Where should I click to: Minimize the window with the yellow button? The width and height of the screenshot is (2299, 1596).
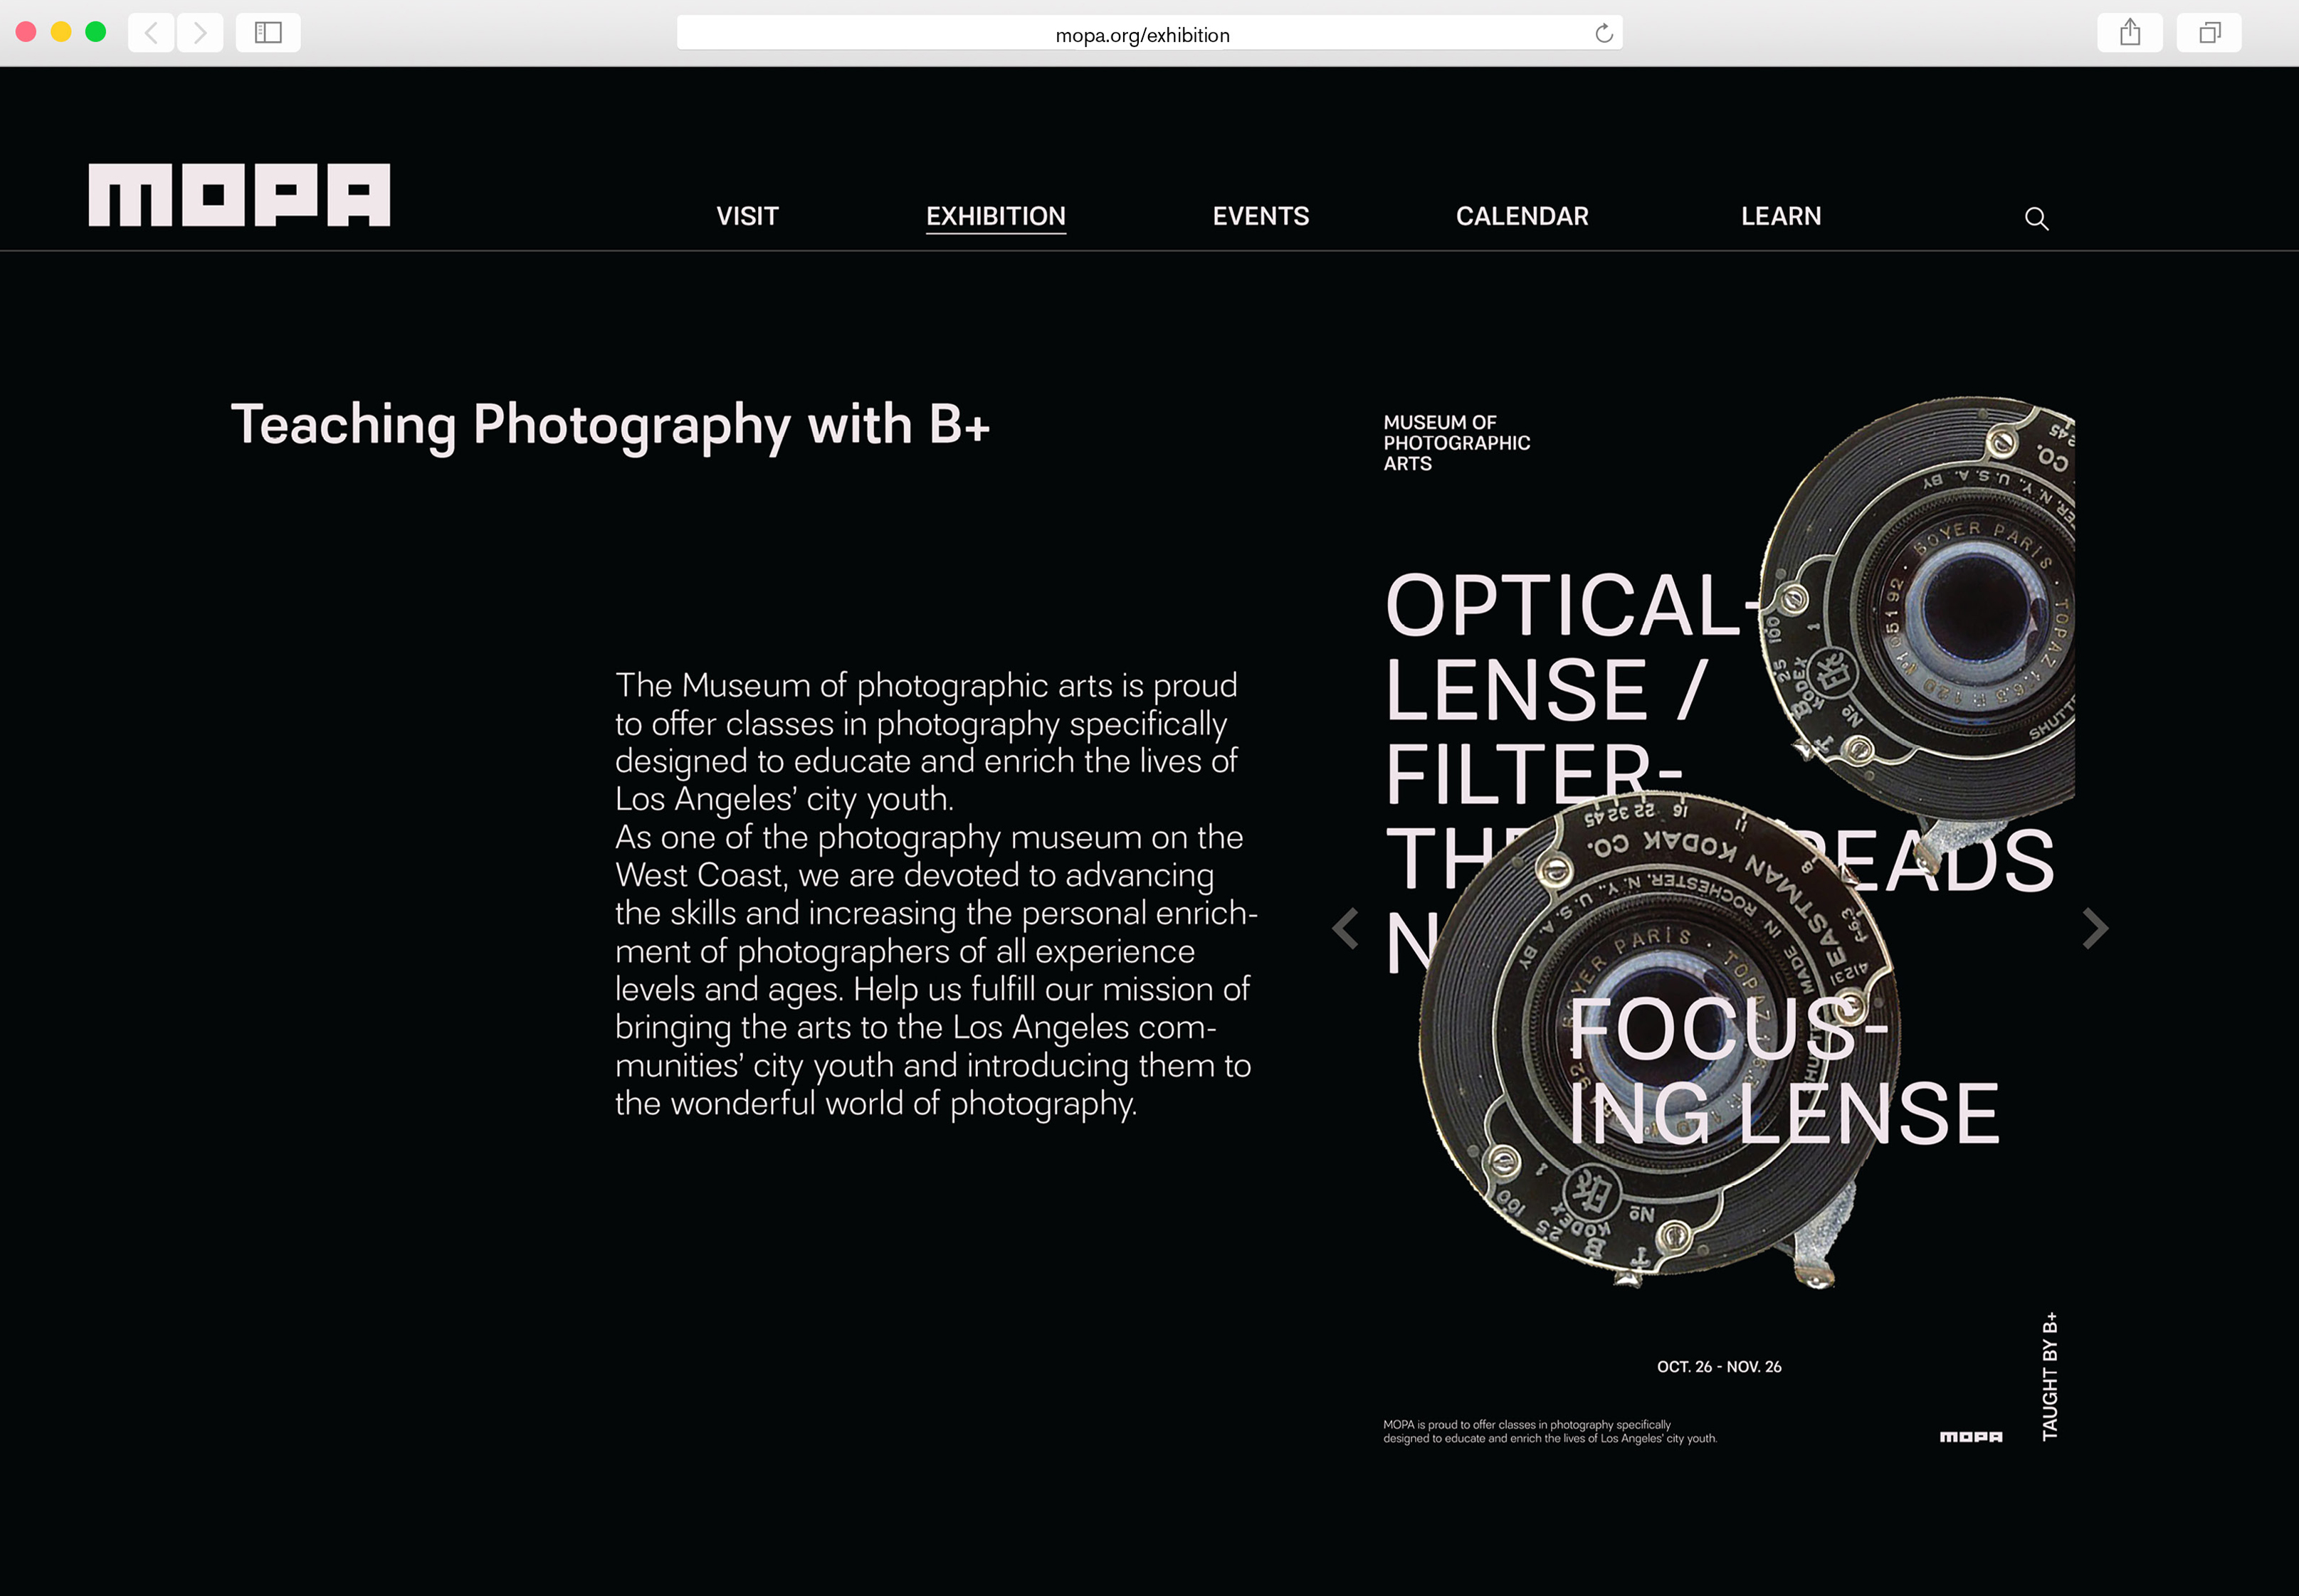(x=61, y=32)
